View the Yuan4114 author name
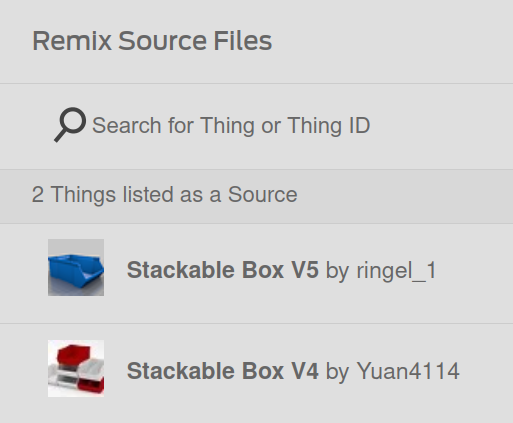This screenshot has width=513, height=423. coord(408,371)
